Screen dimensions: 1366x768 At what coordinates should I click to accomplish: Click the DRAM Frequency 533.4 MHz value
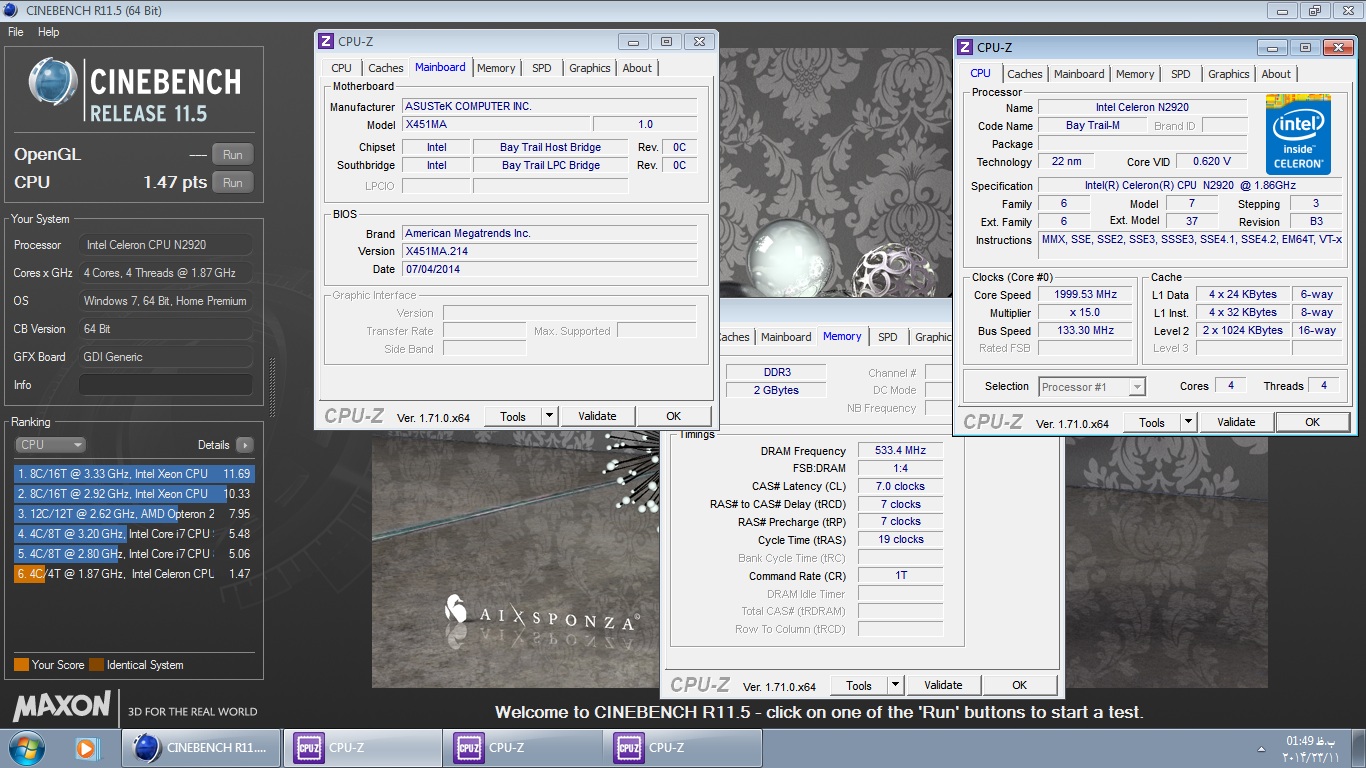coord(900,451)
